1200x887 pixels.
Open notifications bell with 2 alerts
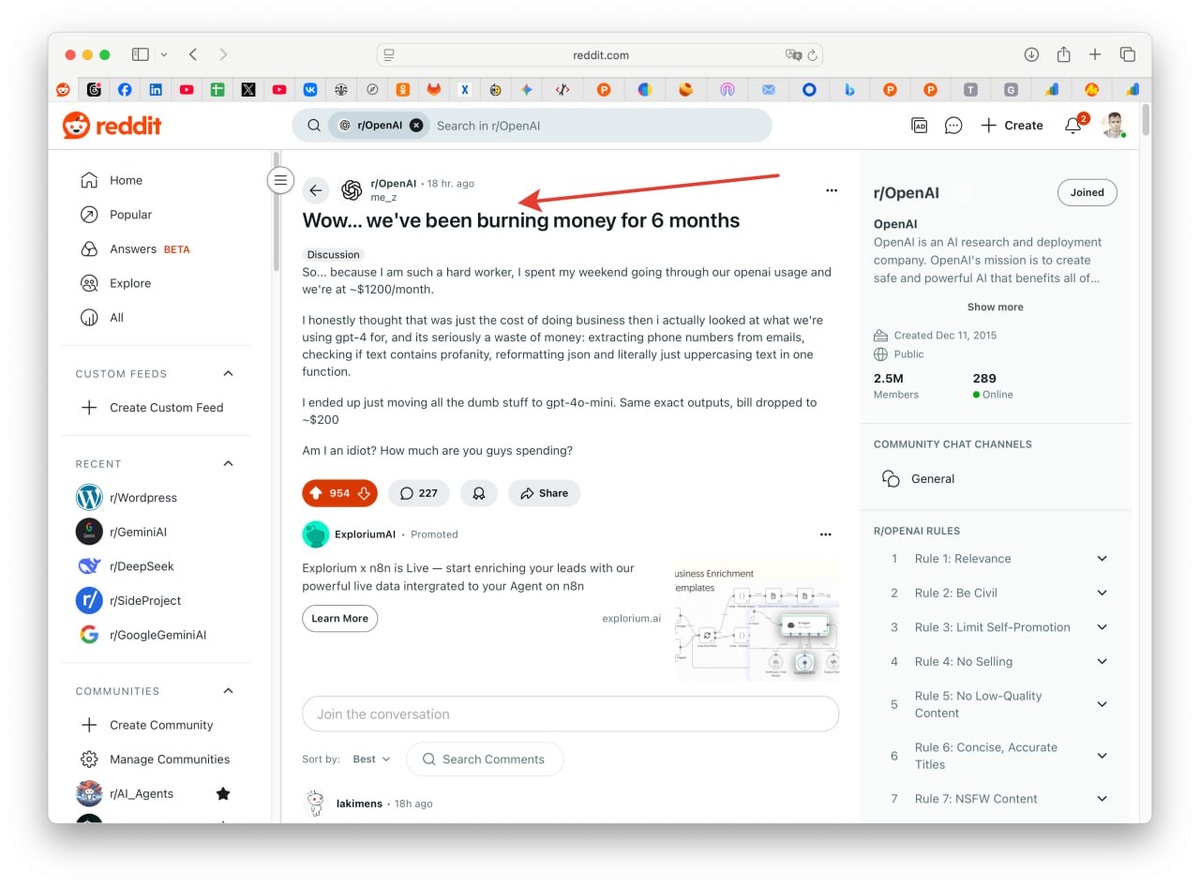[x=1073, y=125]
